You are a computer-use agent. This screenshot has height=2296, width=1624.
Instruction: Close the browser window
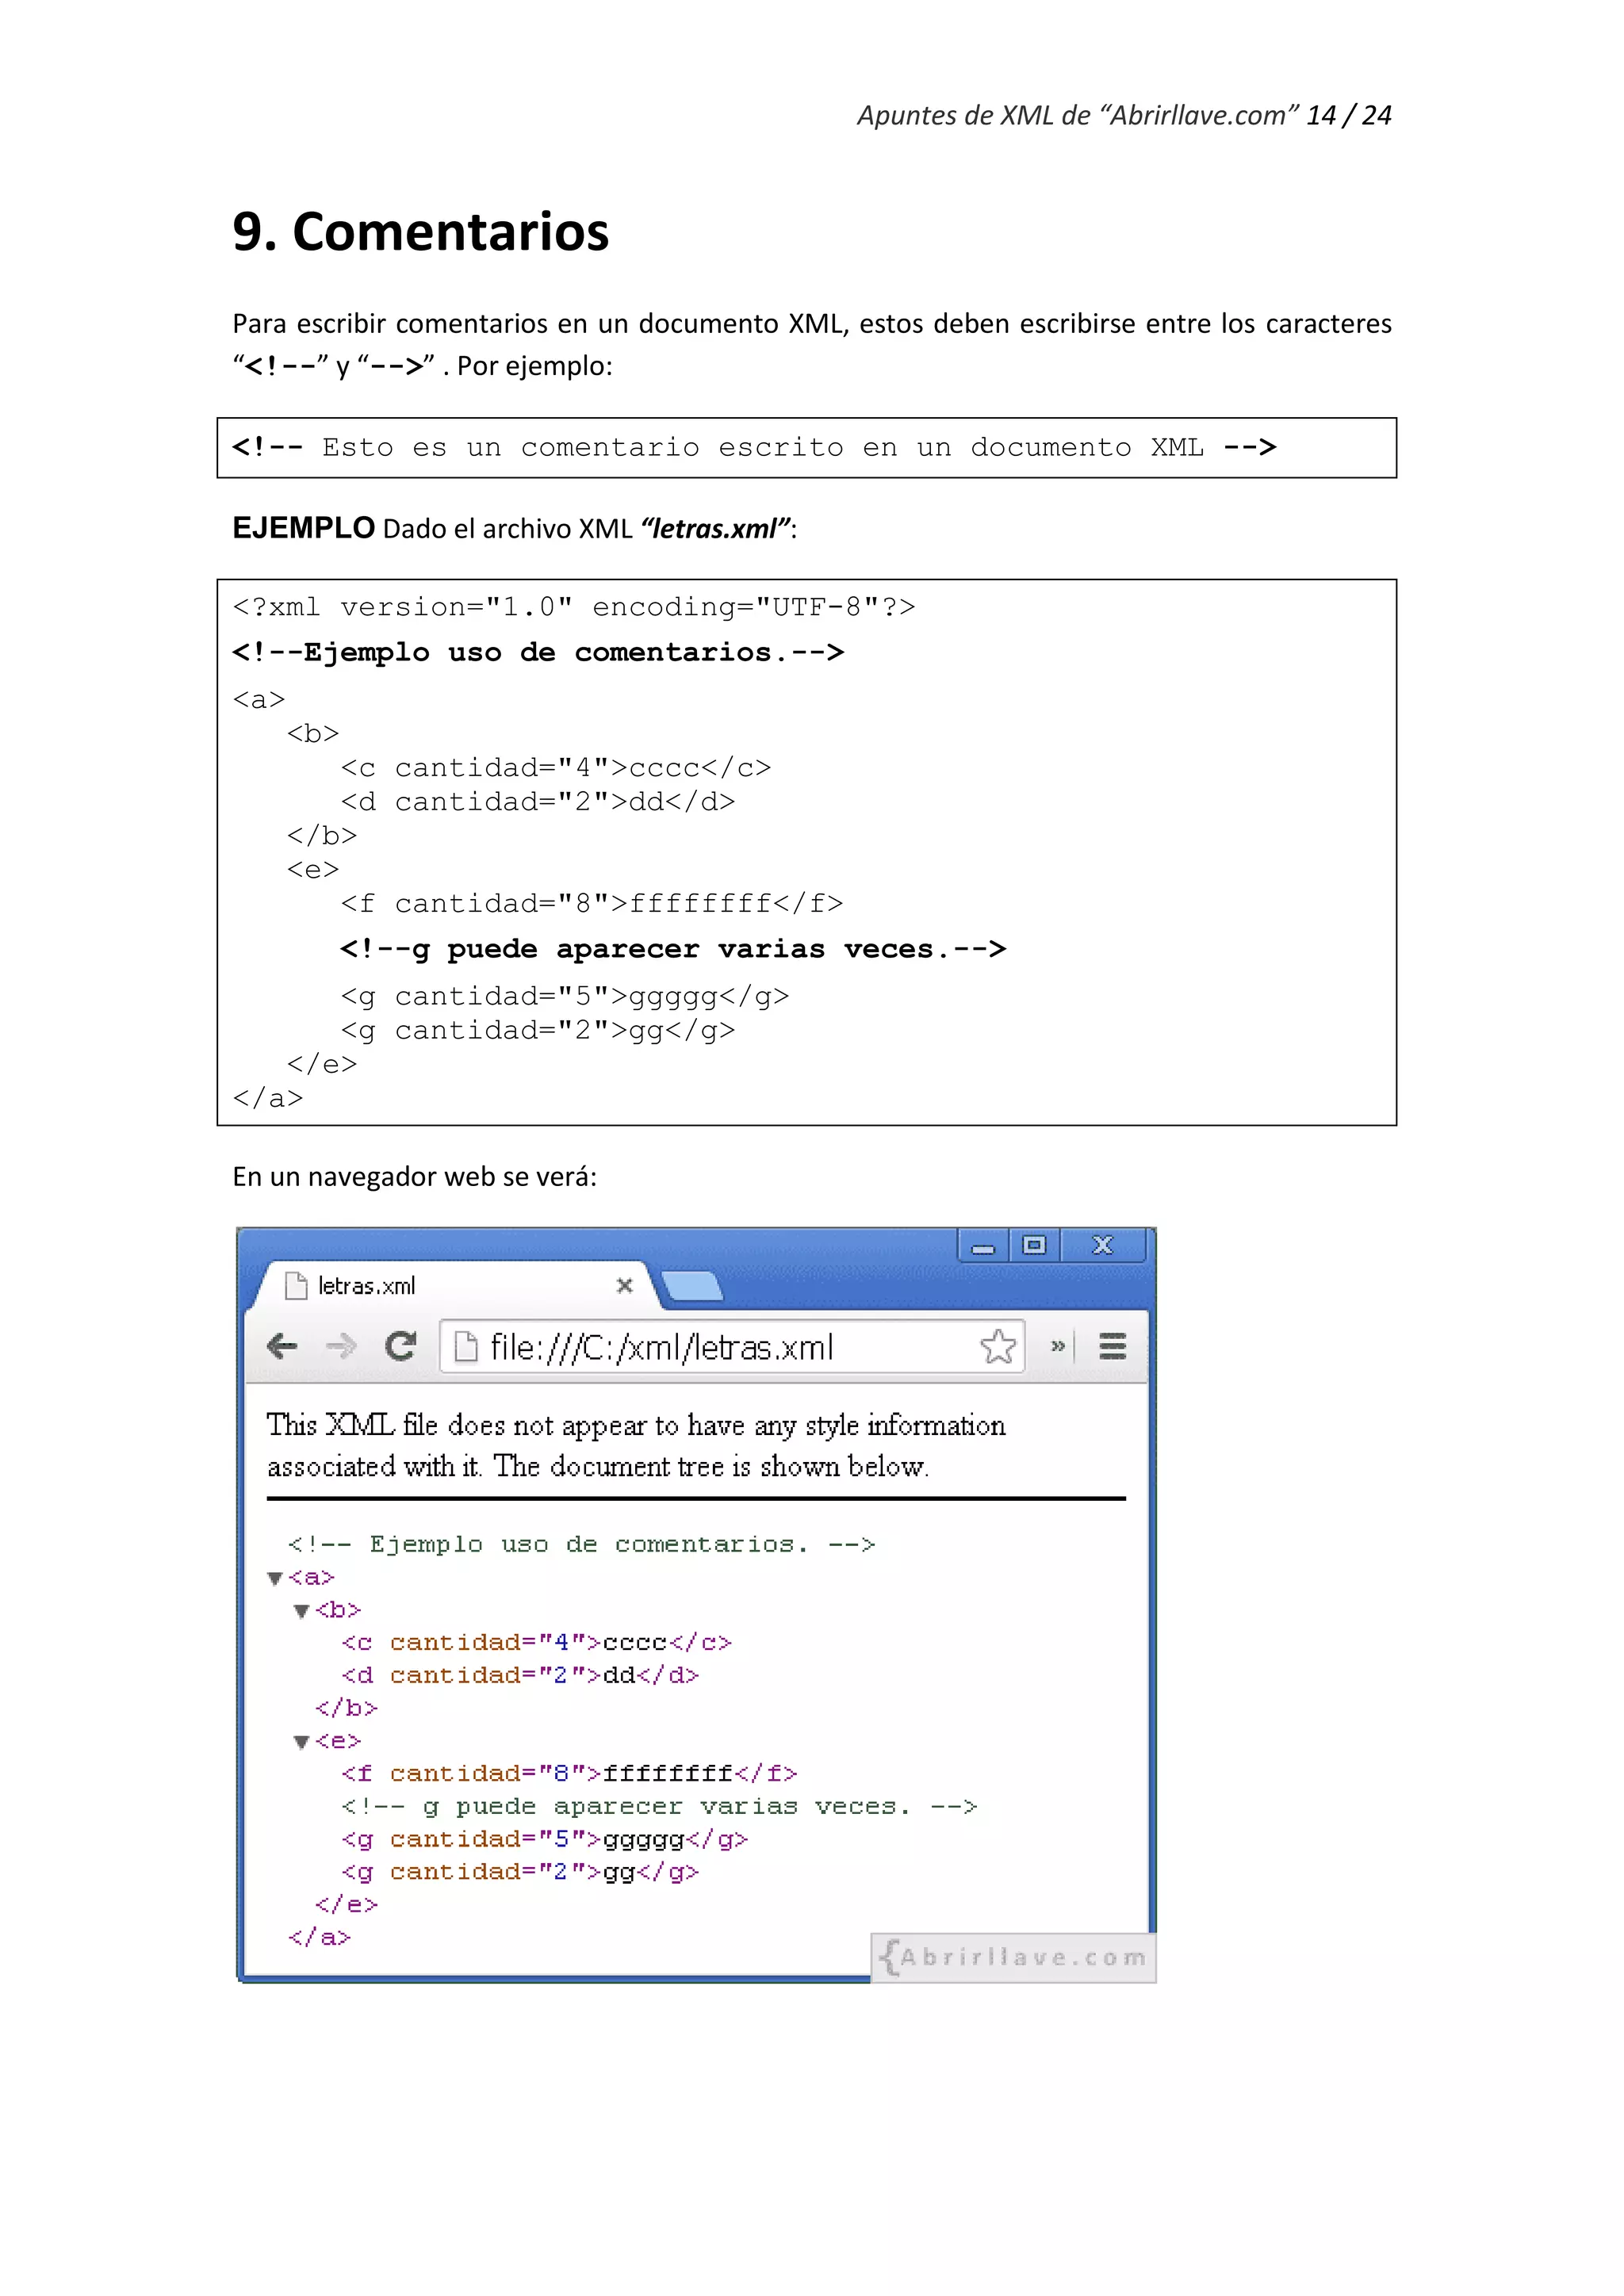1102,1245
